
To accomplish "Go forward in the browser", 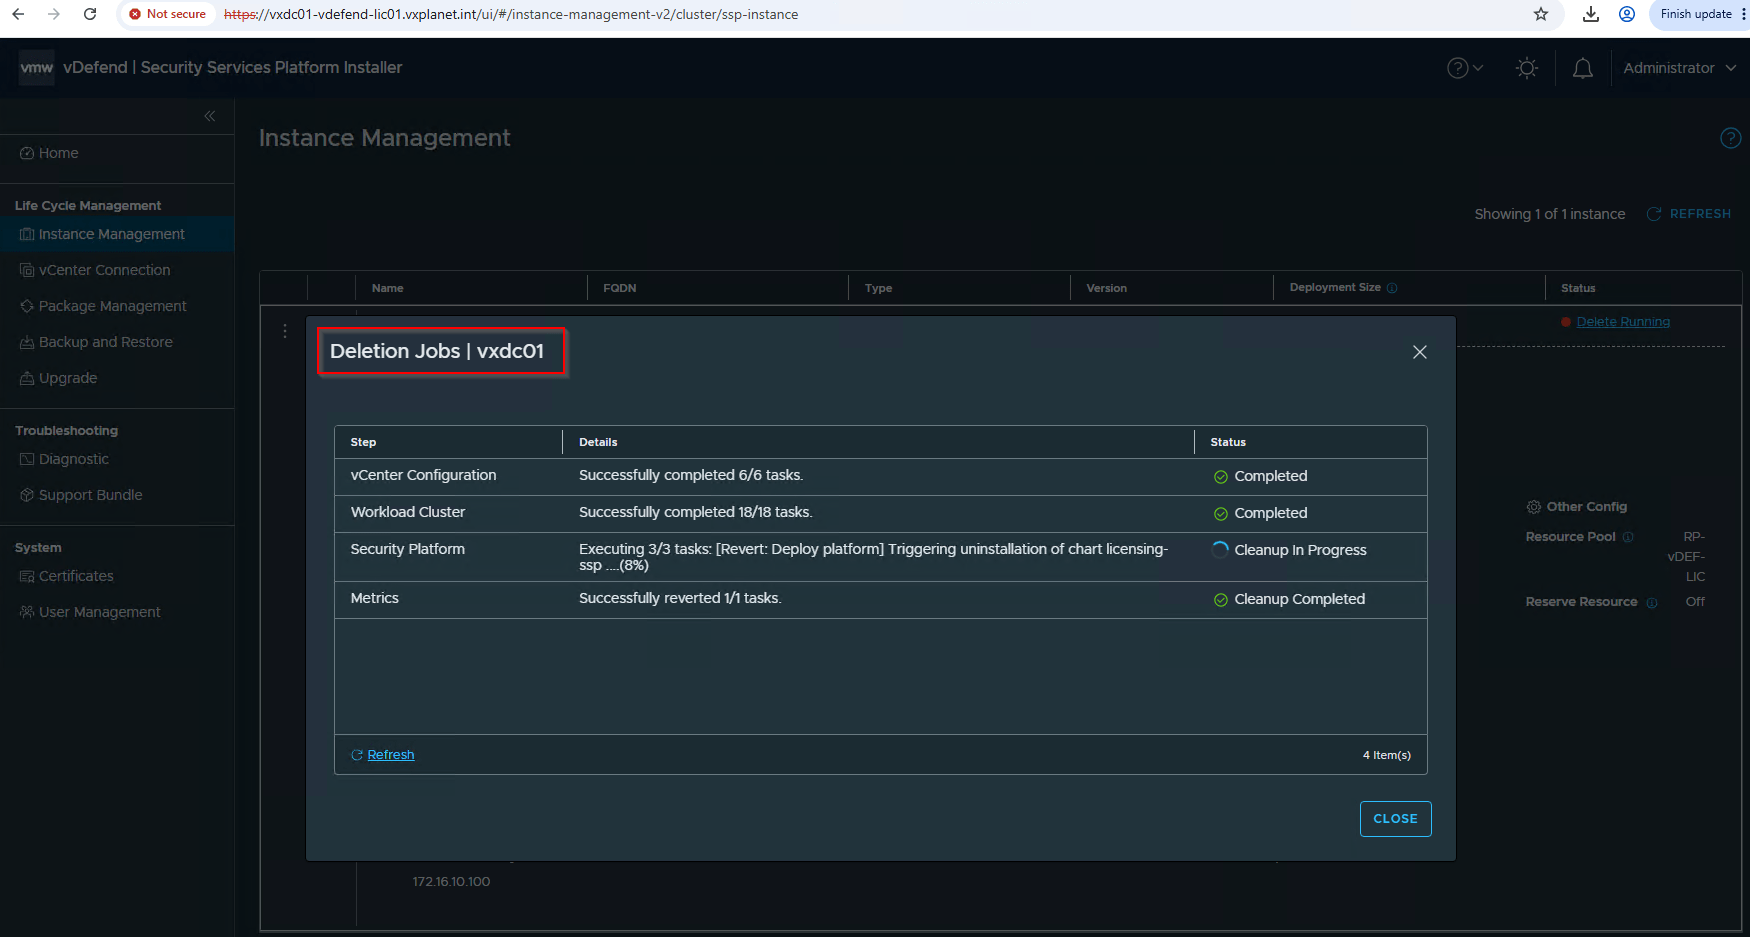I will (54, 14).
